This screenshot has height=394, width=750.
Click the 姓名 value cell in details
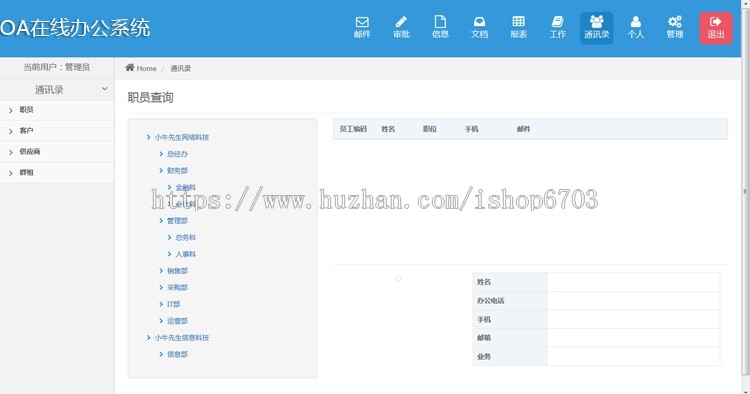633,282
